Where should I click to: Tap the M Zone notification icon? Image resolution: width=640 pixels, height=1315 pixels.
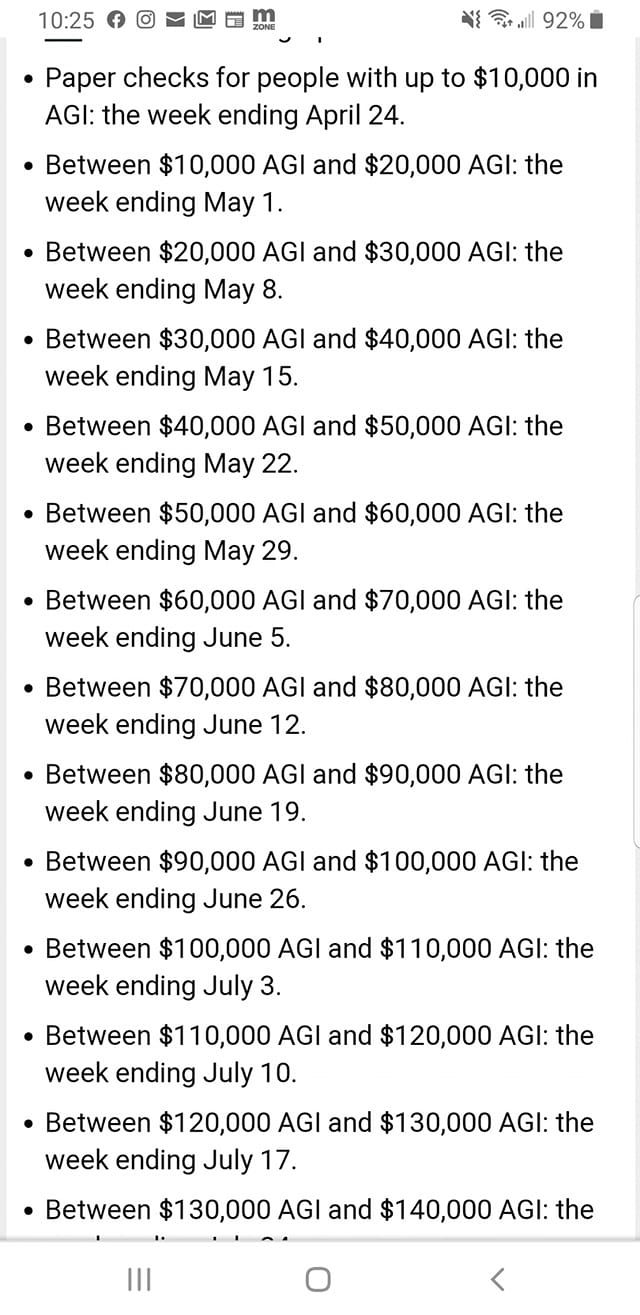tap(265, 19)
